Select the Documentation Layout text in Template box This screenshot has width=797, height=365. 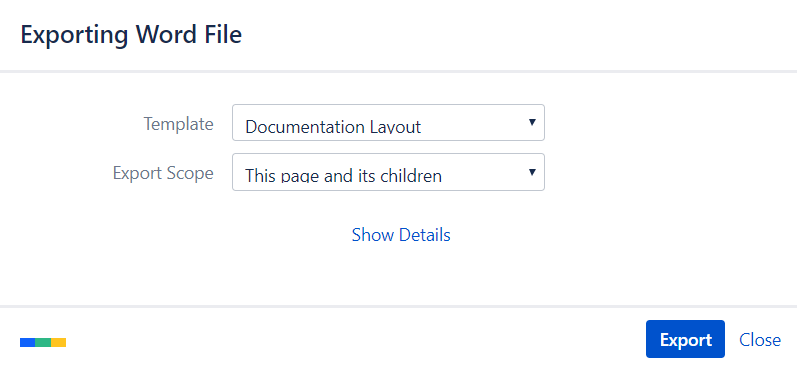pos(333,127)
